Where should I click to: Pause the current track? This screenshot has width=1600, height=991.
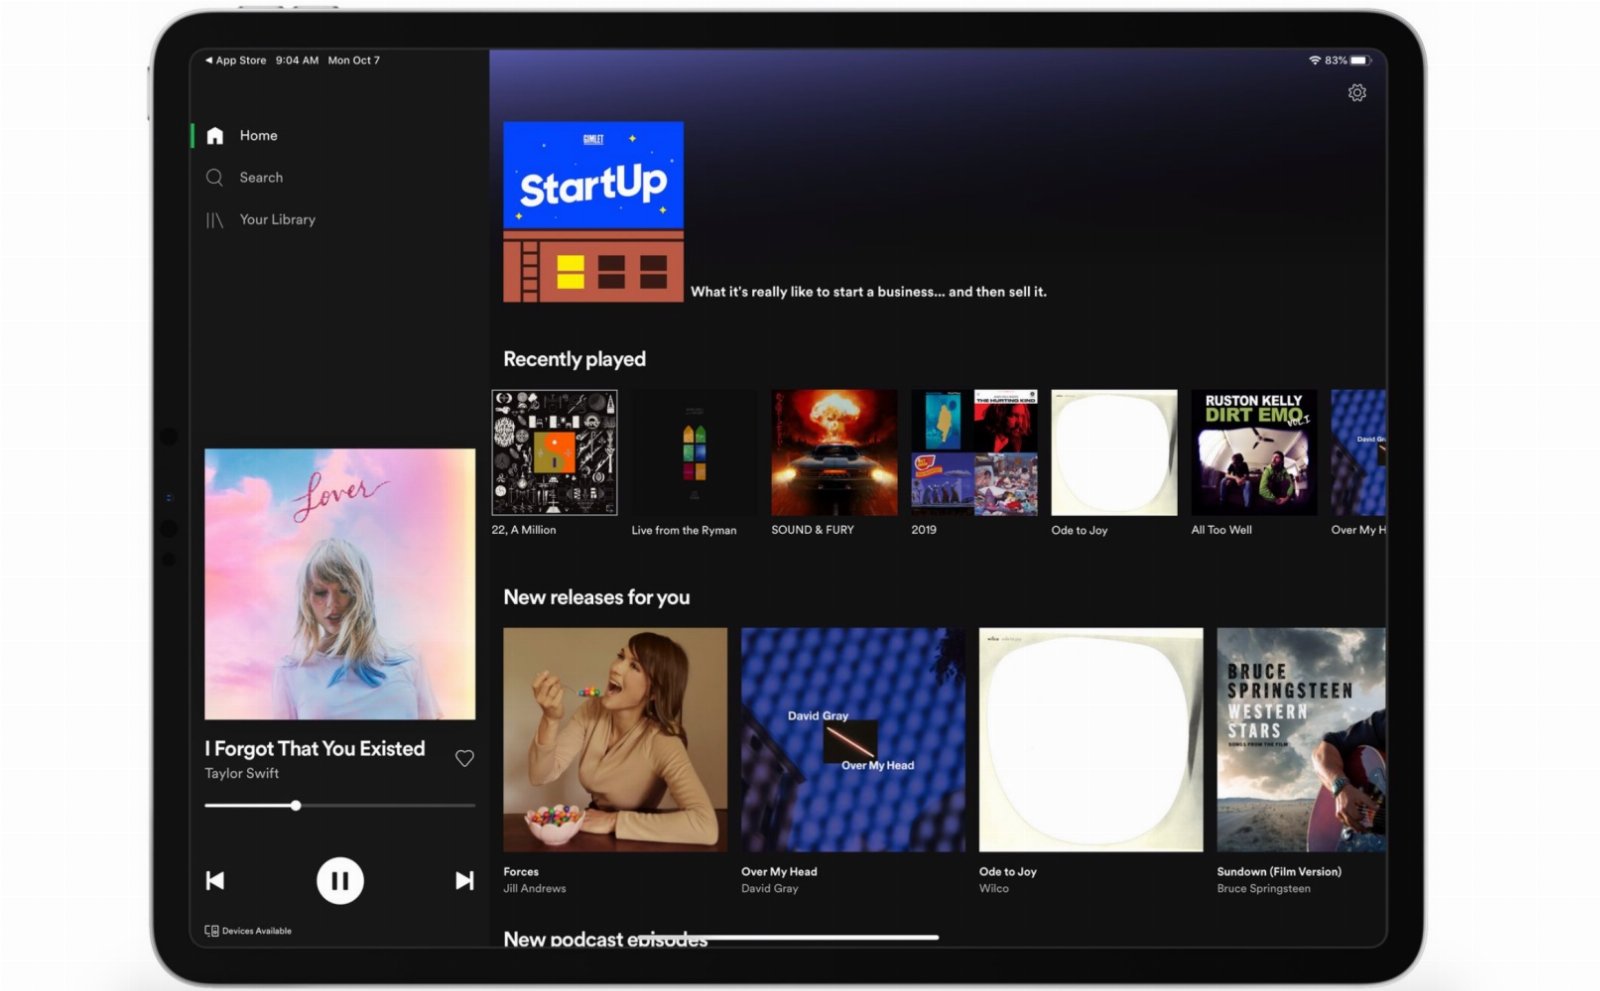[x=340, y=881]
